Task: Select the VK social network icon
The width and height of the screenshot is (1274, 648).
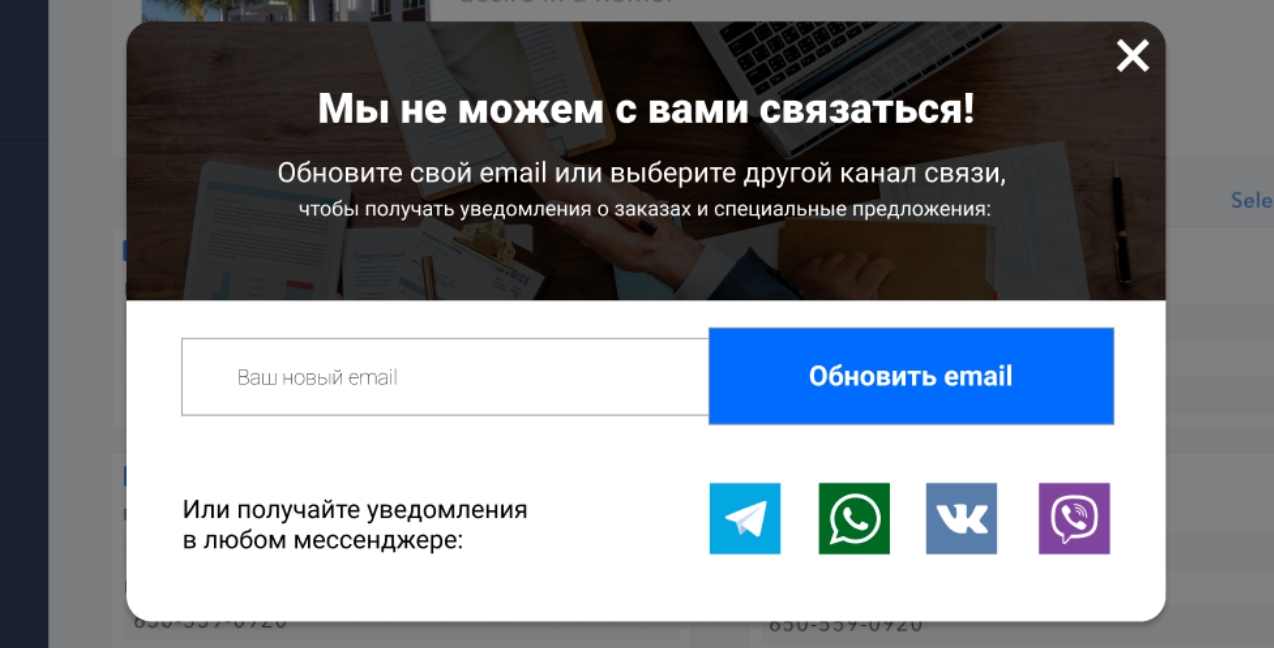Action: pyautogui.click(x=961, y=518)
